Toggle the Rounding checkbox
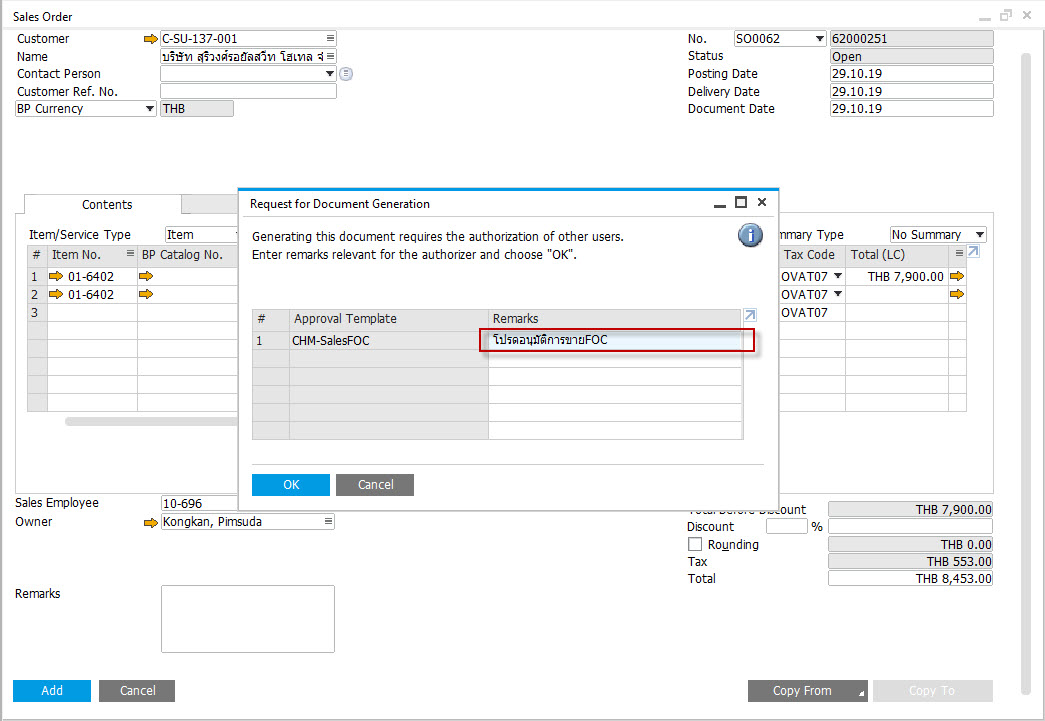The height and width of the screenshot is (721, 1045). coord(695,544)
